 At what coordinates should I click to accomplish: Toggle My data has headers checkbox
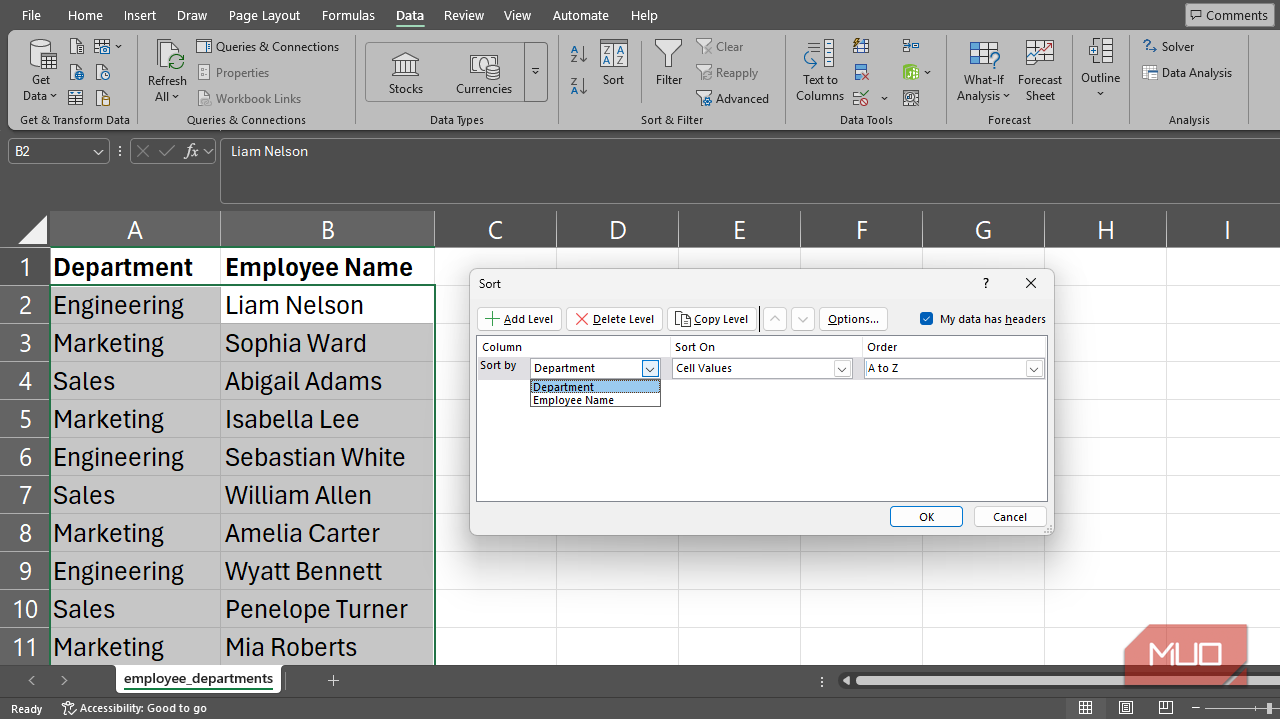point(926,319)
